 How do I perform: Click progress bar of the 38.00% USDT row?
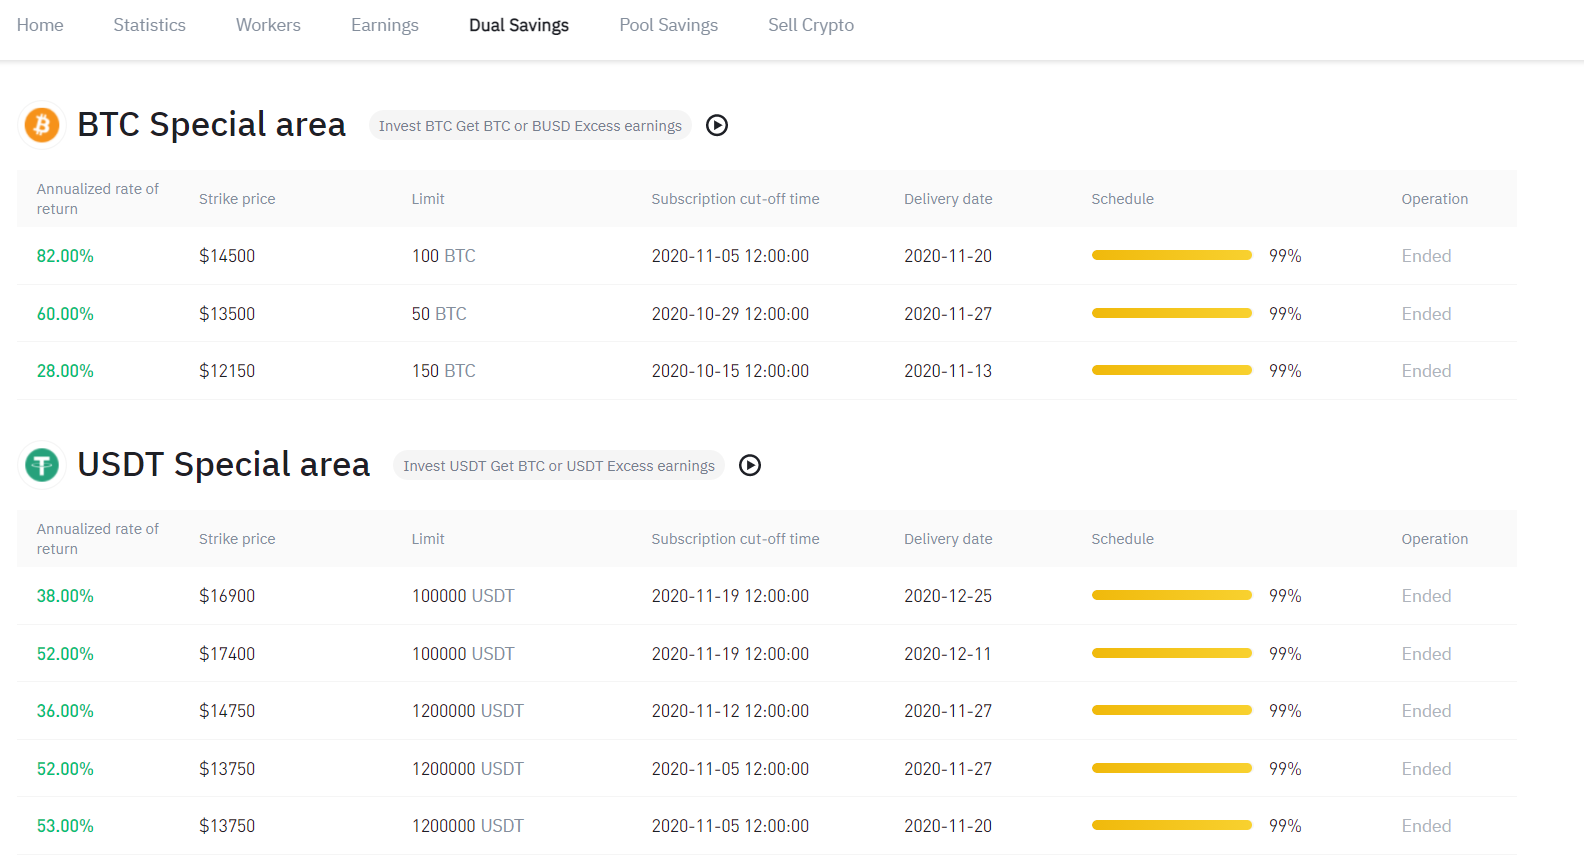tap(1172, 595)
